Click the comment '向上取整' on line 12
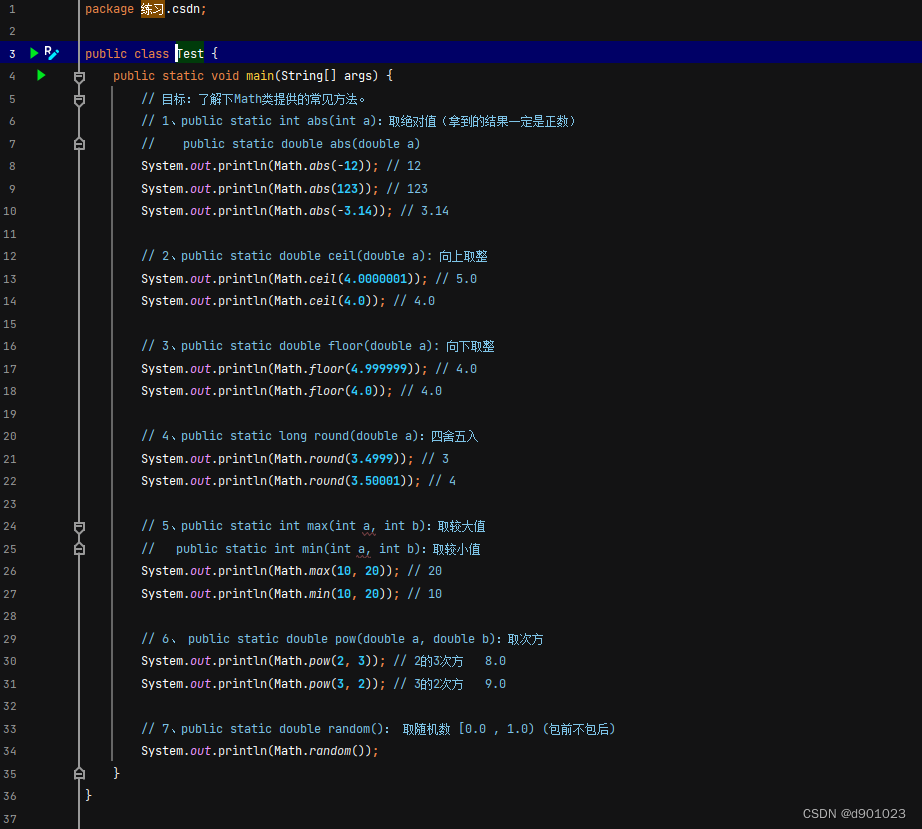 pos(463,256)
